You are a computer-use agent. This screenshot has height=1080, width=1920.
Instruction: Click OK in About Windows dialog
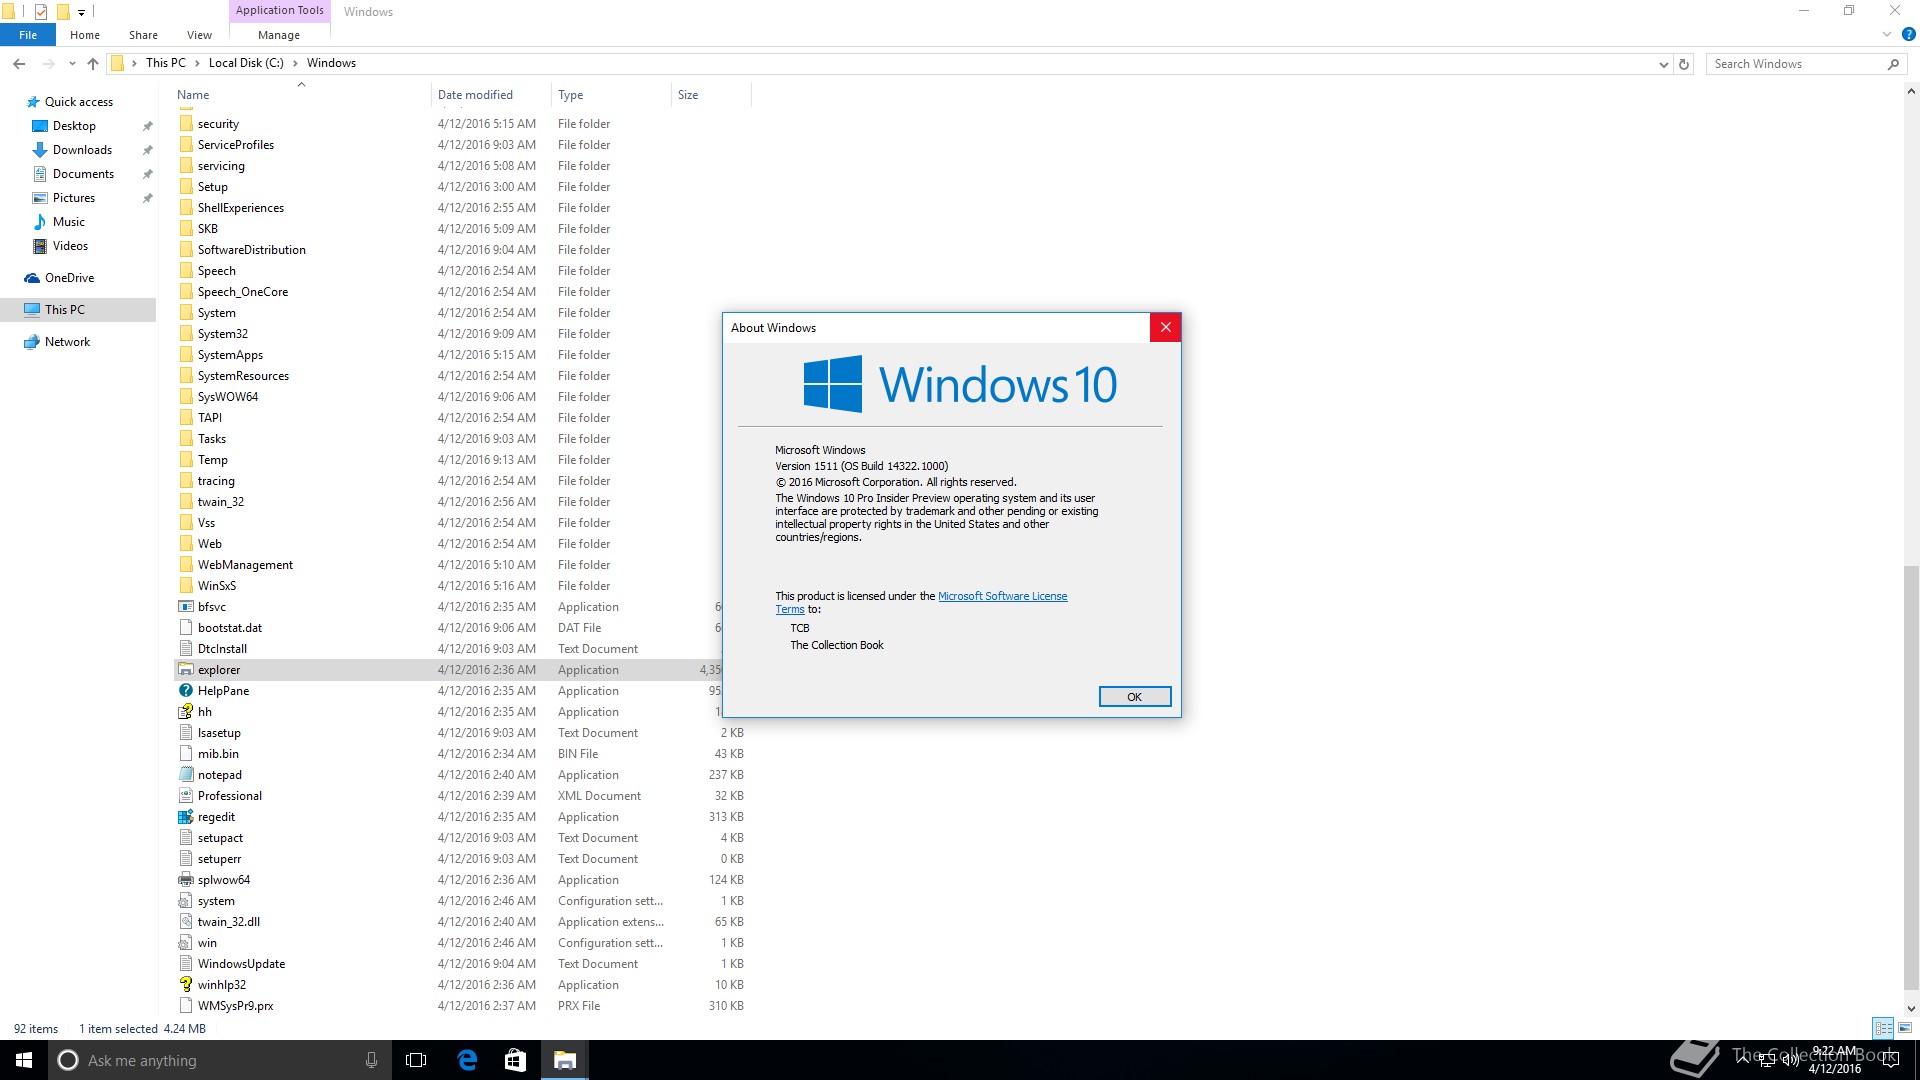tap(1134, 697)
